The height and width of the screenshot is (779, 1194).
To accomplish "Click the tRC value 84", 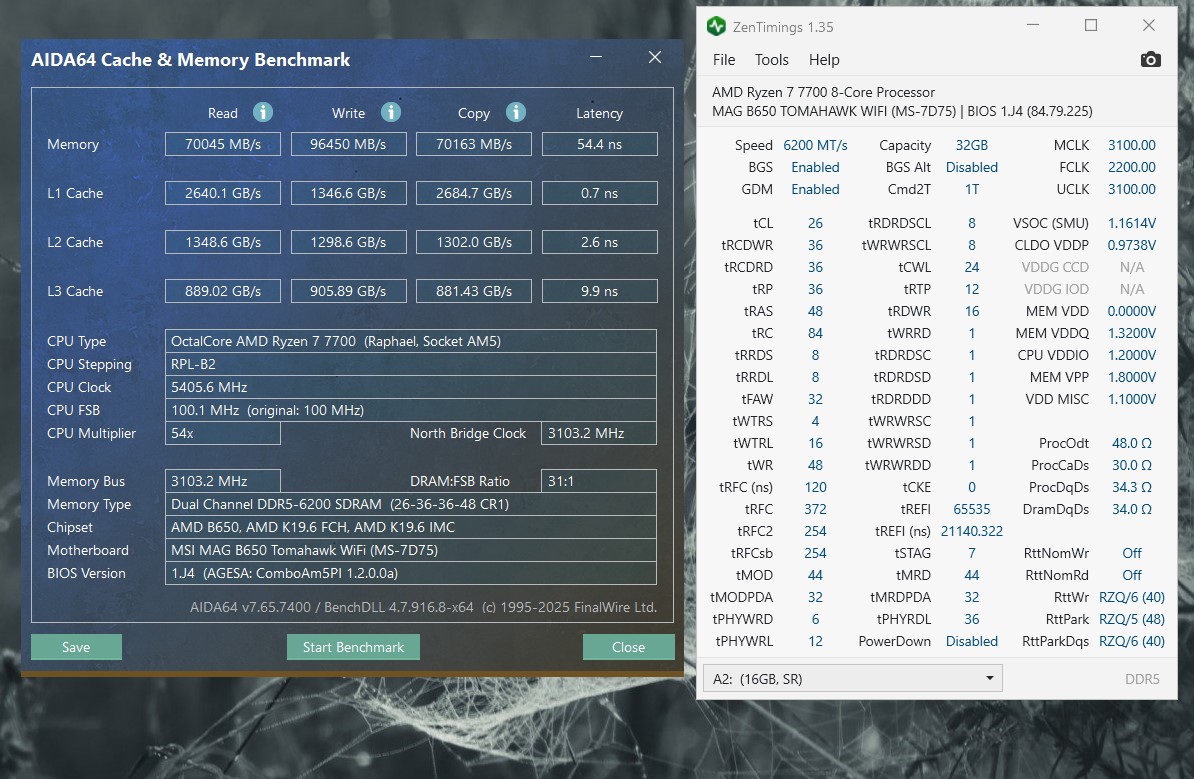I will click(815, 333).
